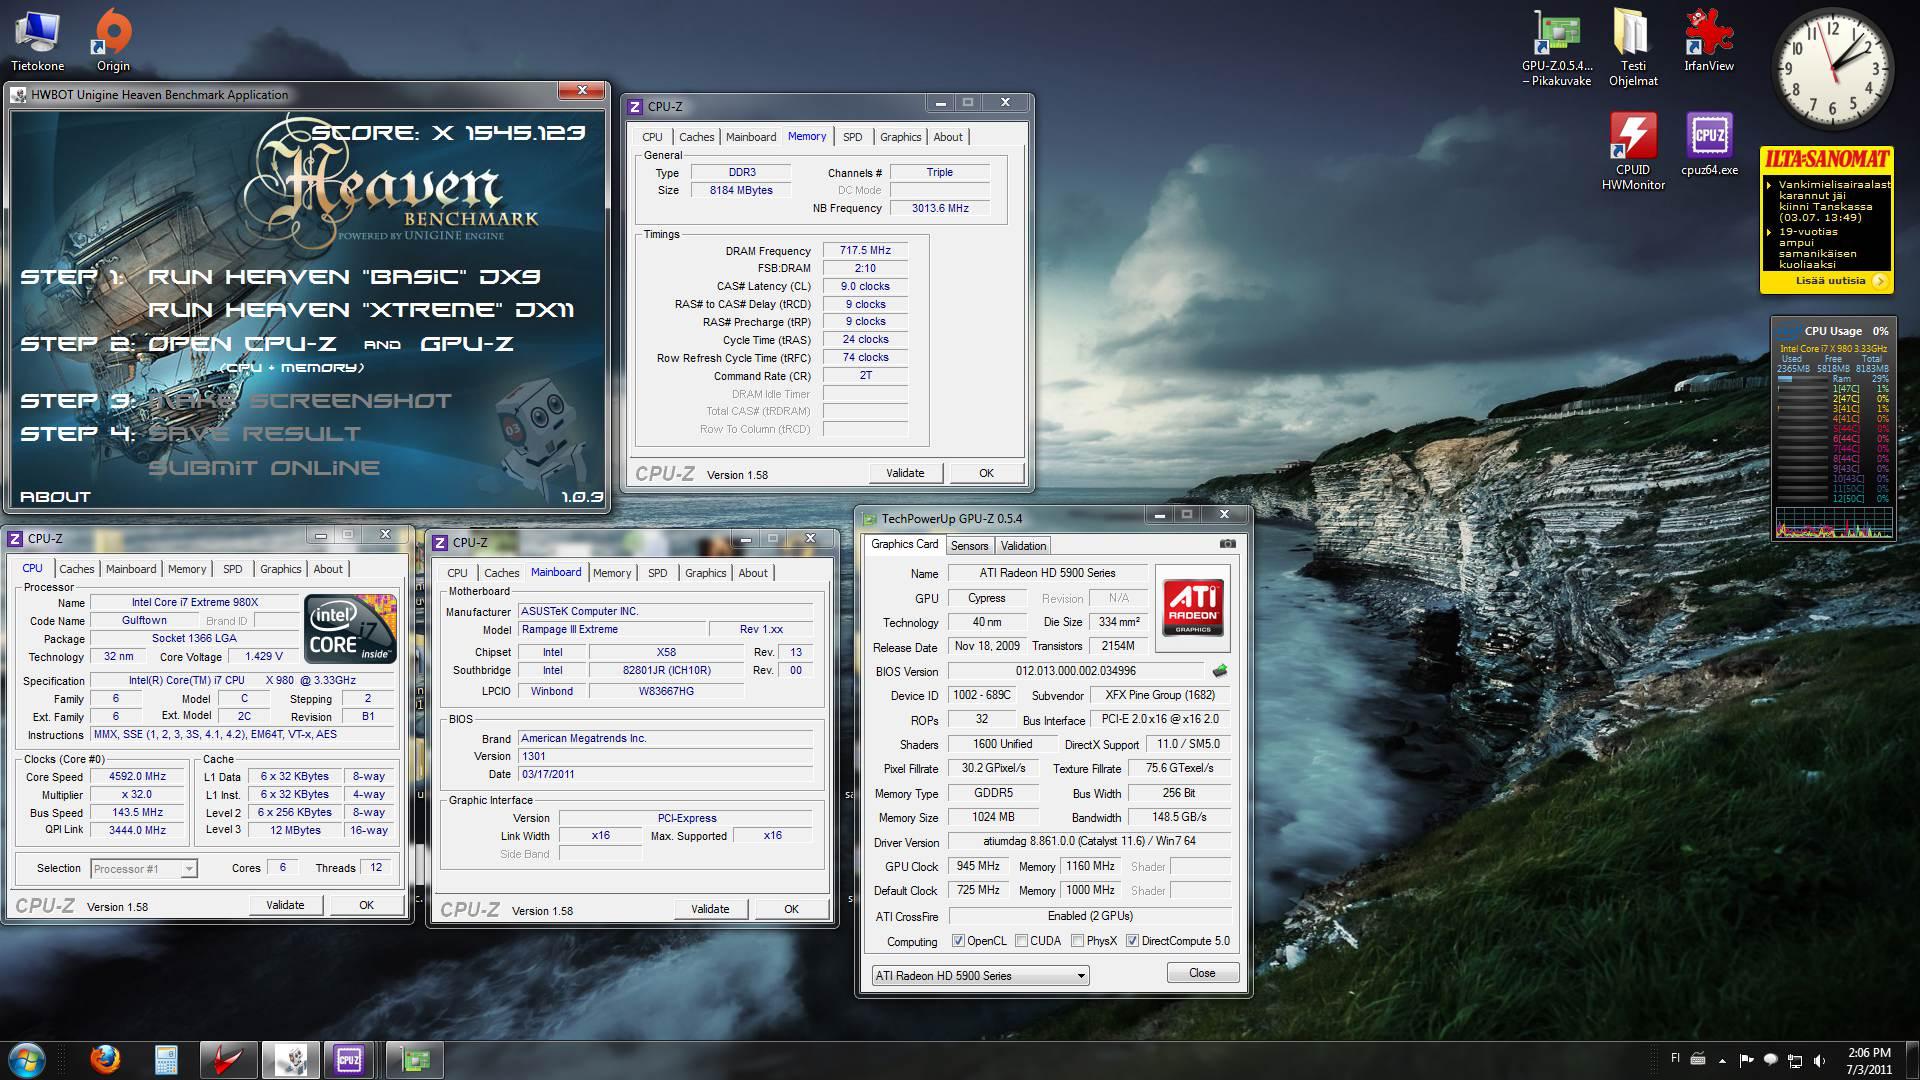Click Run Heaven Basic DX9 option
This screenshot has height=1080, width=1920.
(344, 277)
